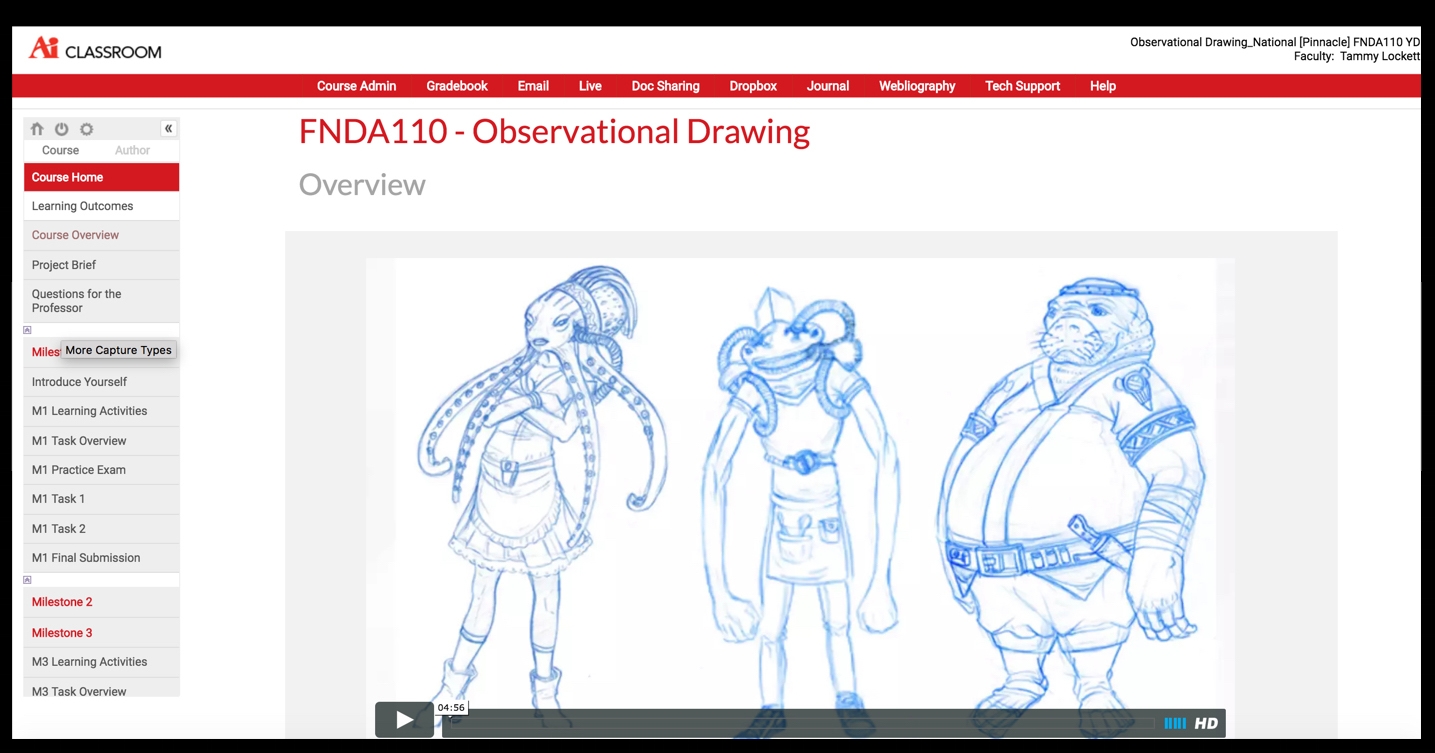Open M1 Learning Activities

pyautogui.click(x=101, y=411)
